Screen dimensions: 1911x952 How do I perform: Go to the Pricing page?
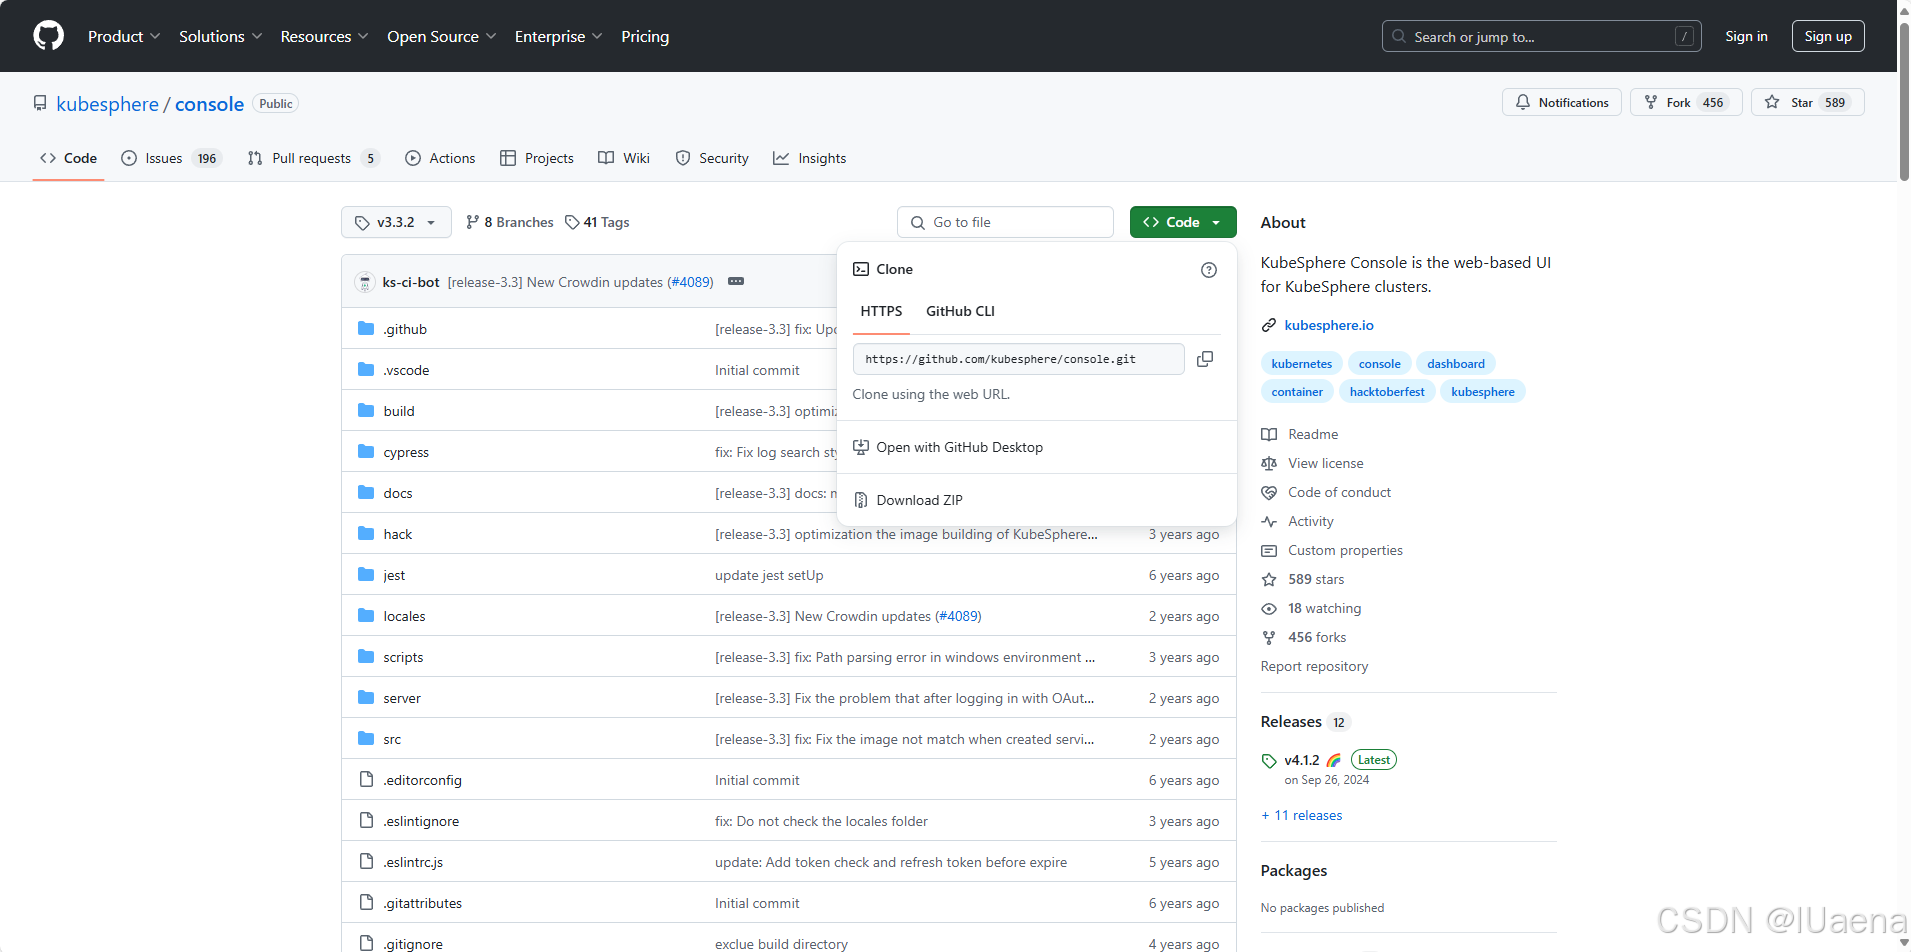point(645,36)
